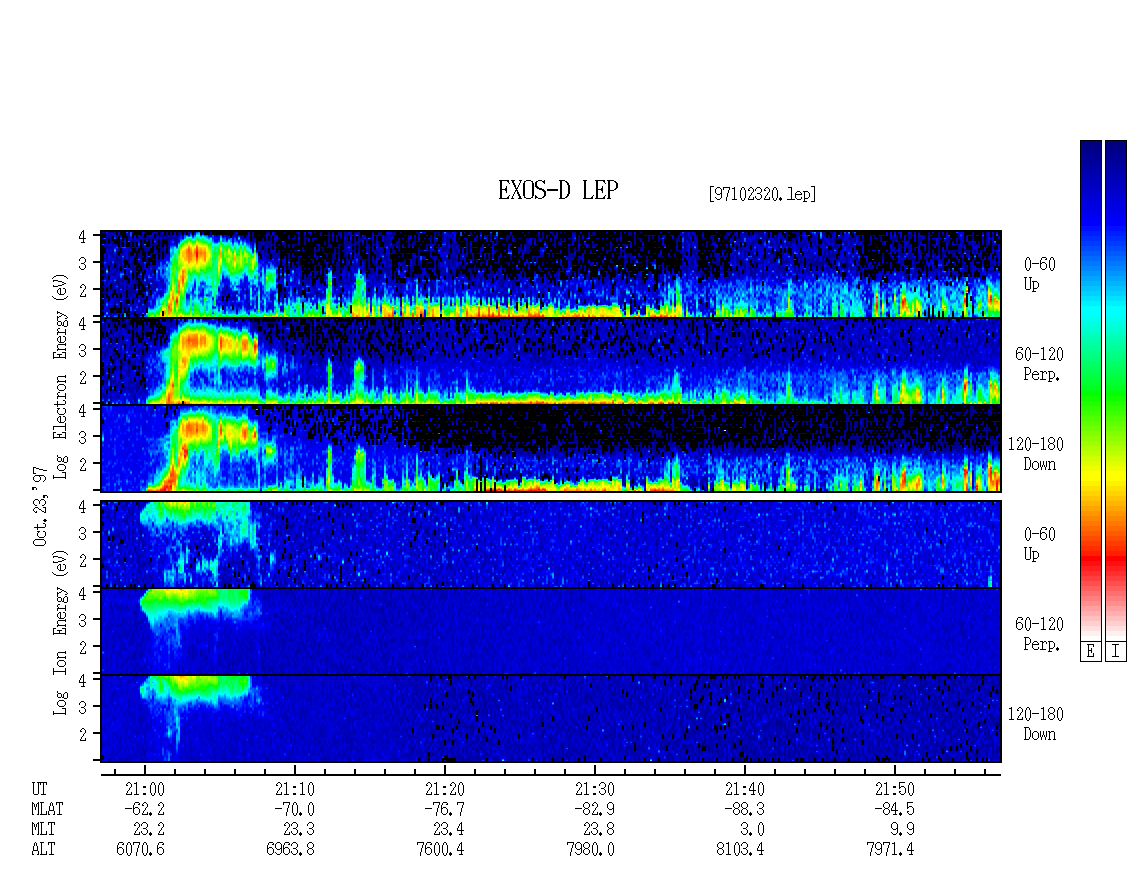Select the 0-60 Up label beside the electron panel
Viewport: 1130px width, 875px height.
coord(1039,275)
